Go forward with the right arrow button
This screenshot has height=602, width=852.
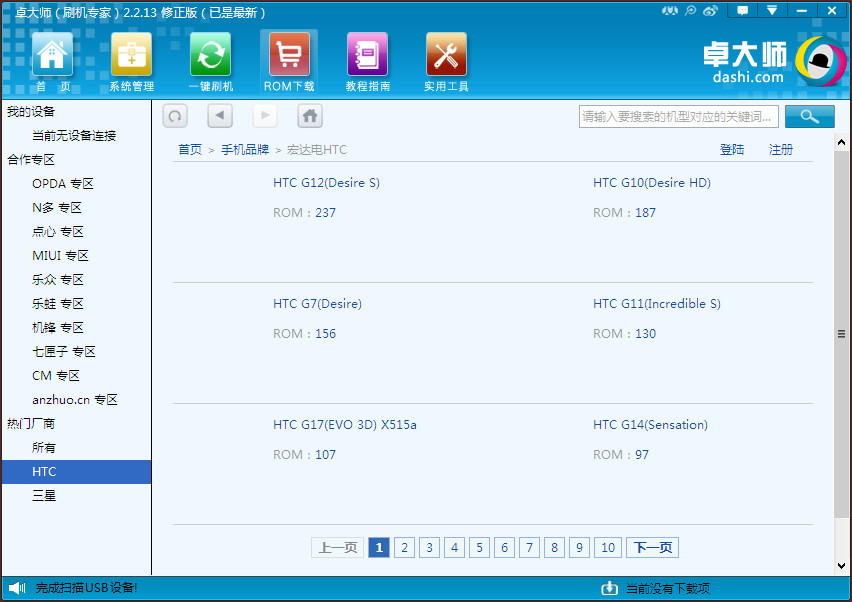265,116
